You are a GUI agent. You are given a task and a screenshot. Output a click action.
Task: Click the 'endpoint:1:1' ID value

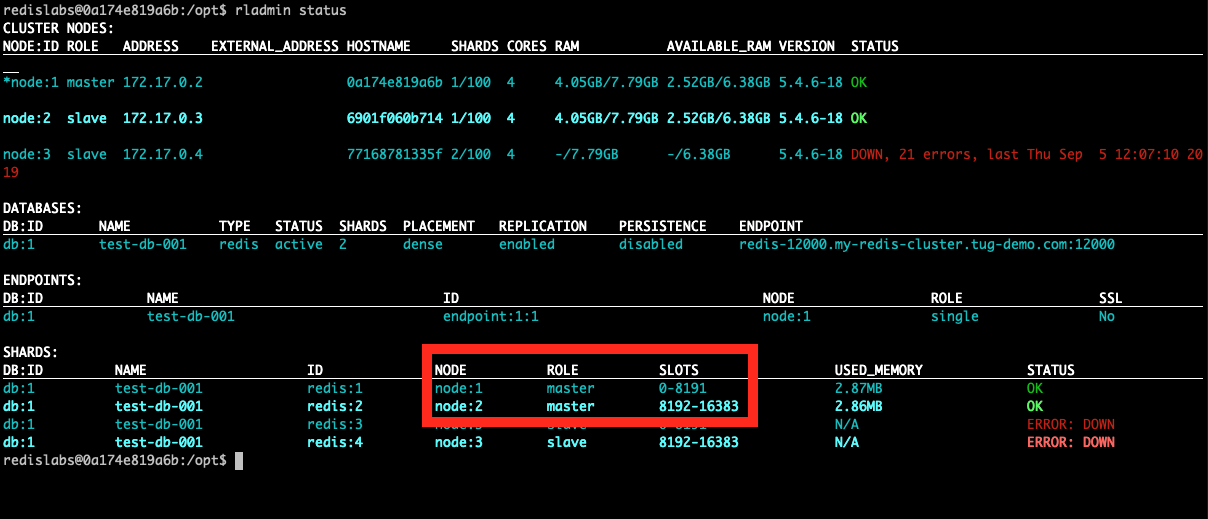[x=491, y=316]
